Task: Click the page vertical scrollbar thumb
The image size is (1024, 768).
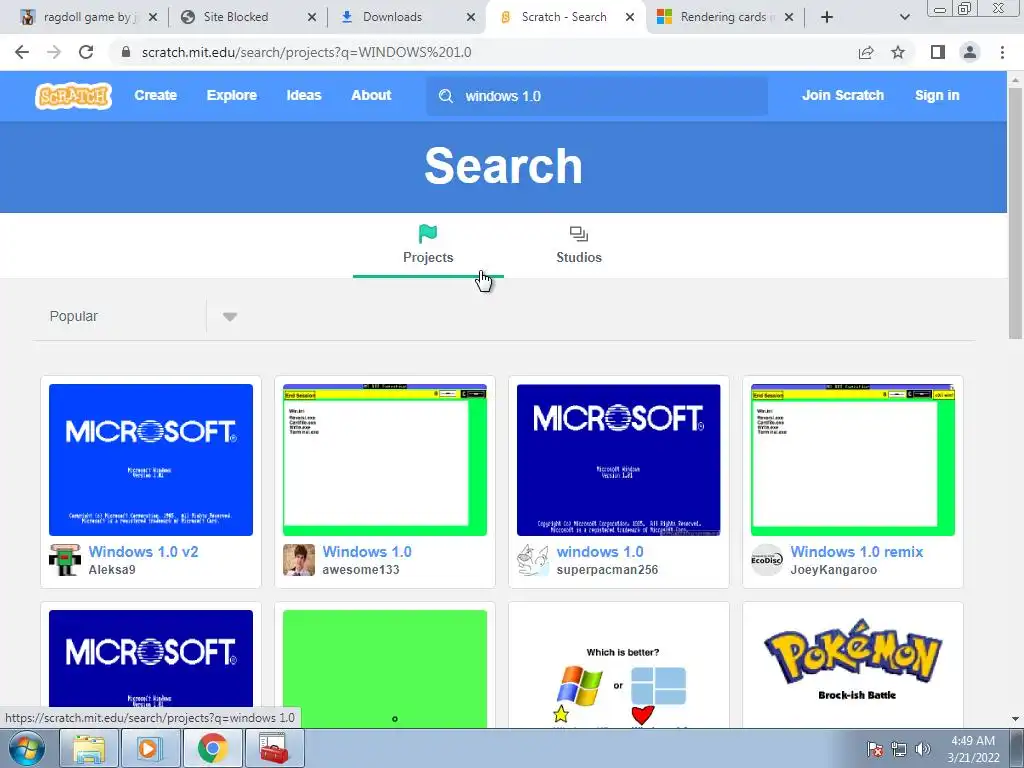Action: [1015, 214]
